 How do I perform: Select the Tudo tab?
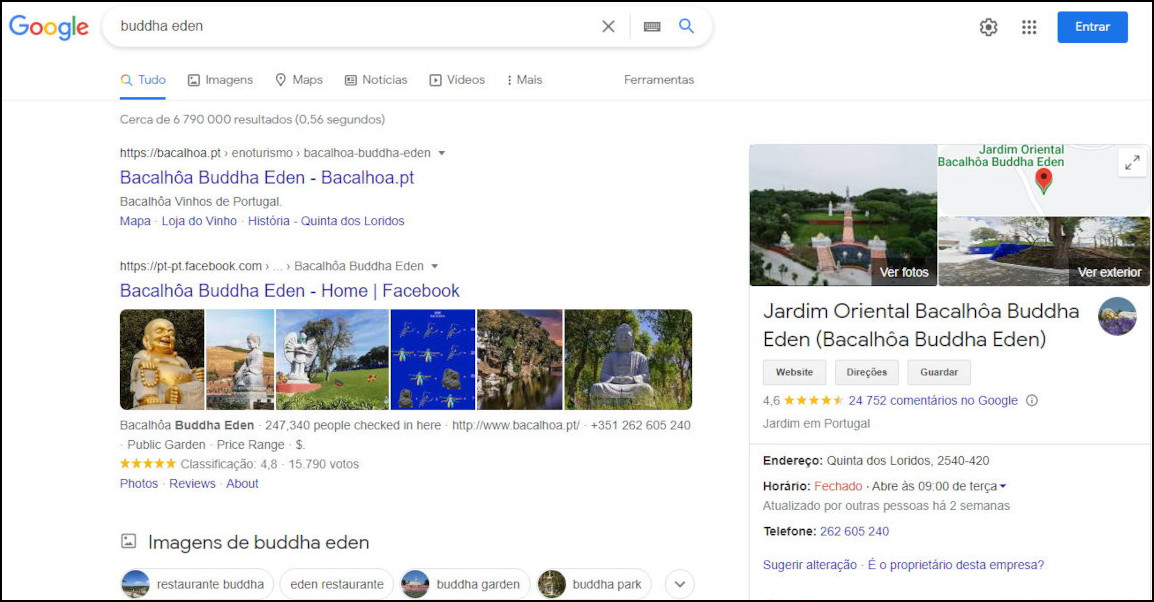click(144, 80)
